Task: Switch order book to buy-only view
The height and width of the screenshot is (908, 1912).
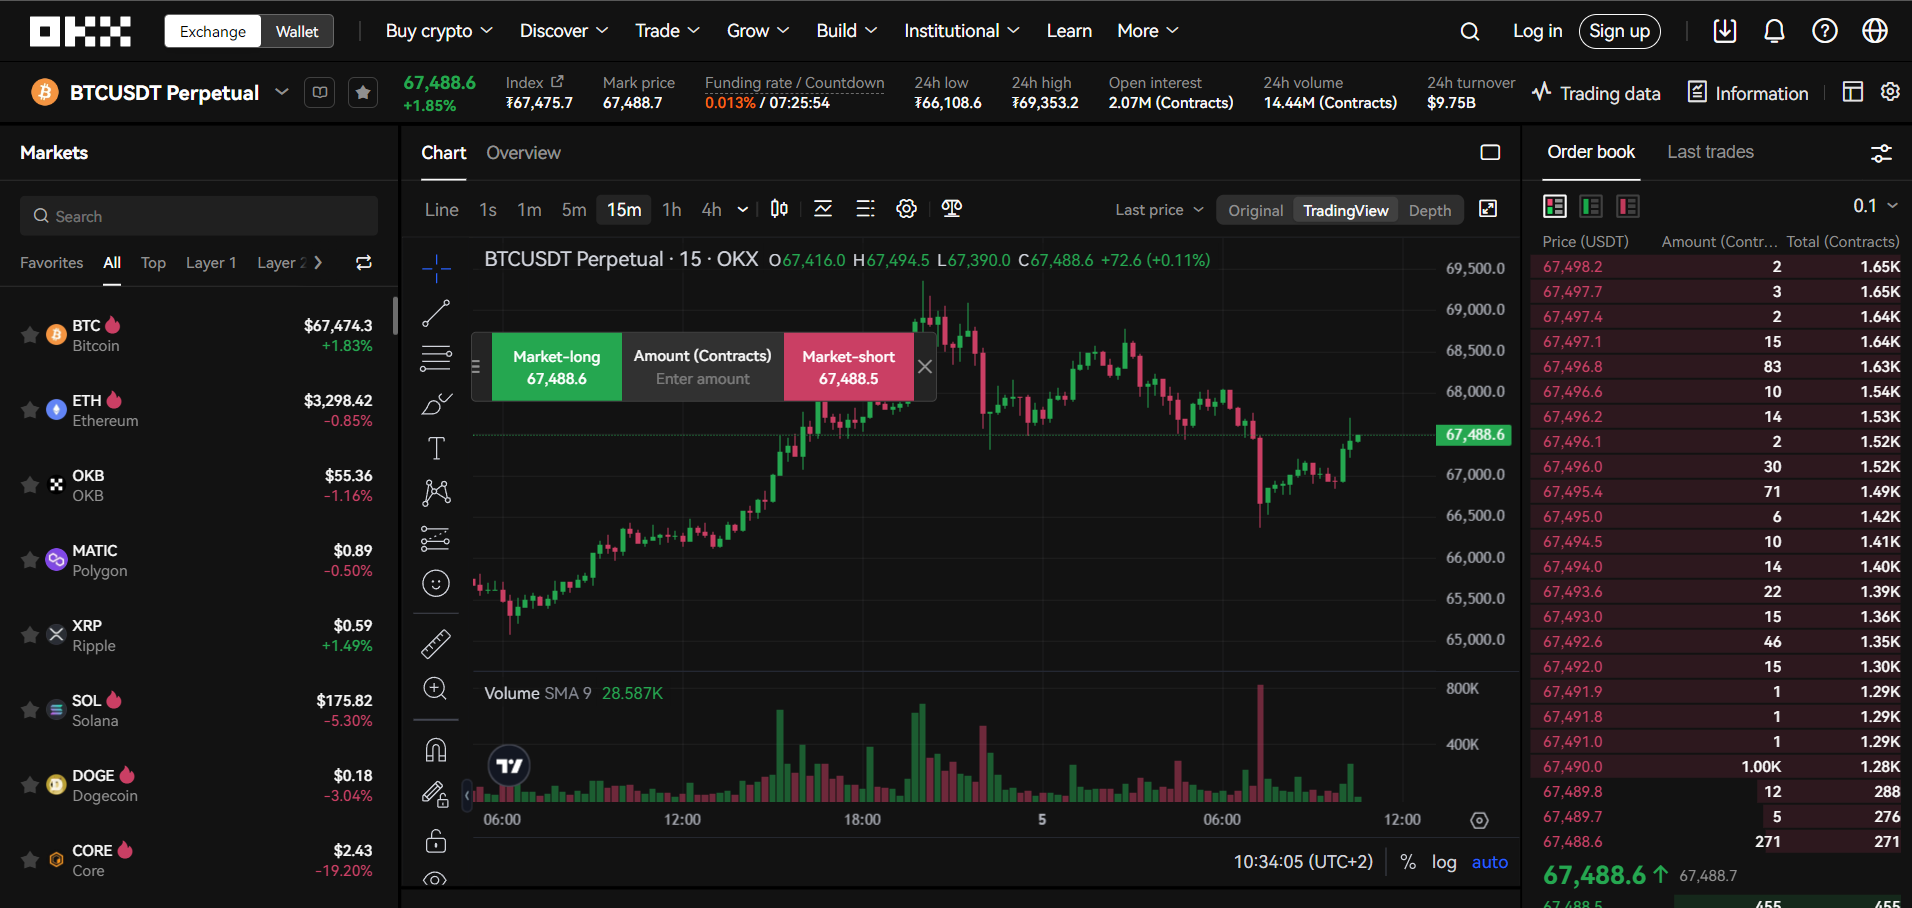Action: pyautogui.click(x=1591, y=206)
